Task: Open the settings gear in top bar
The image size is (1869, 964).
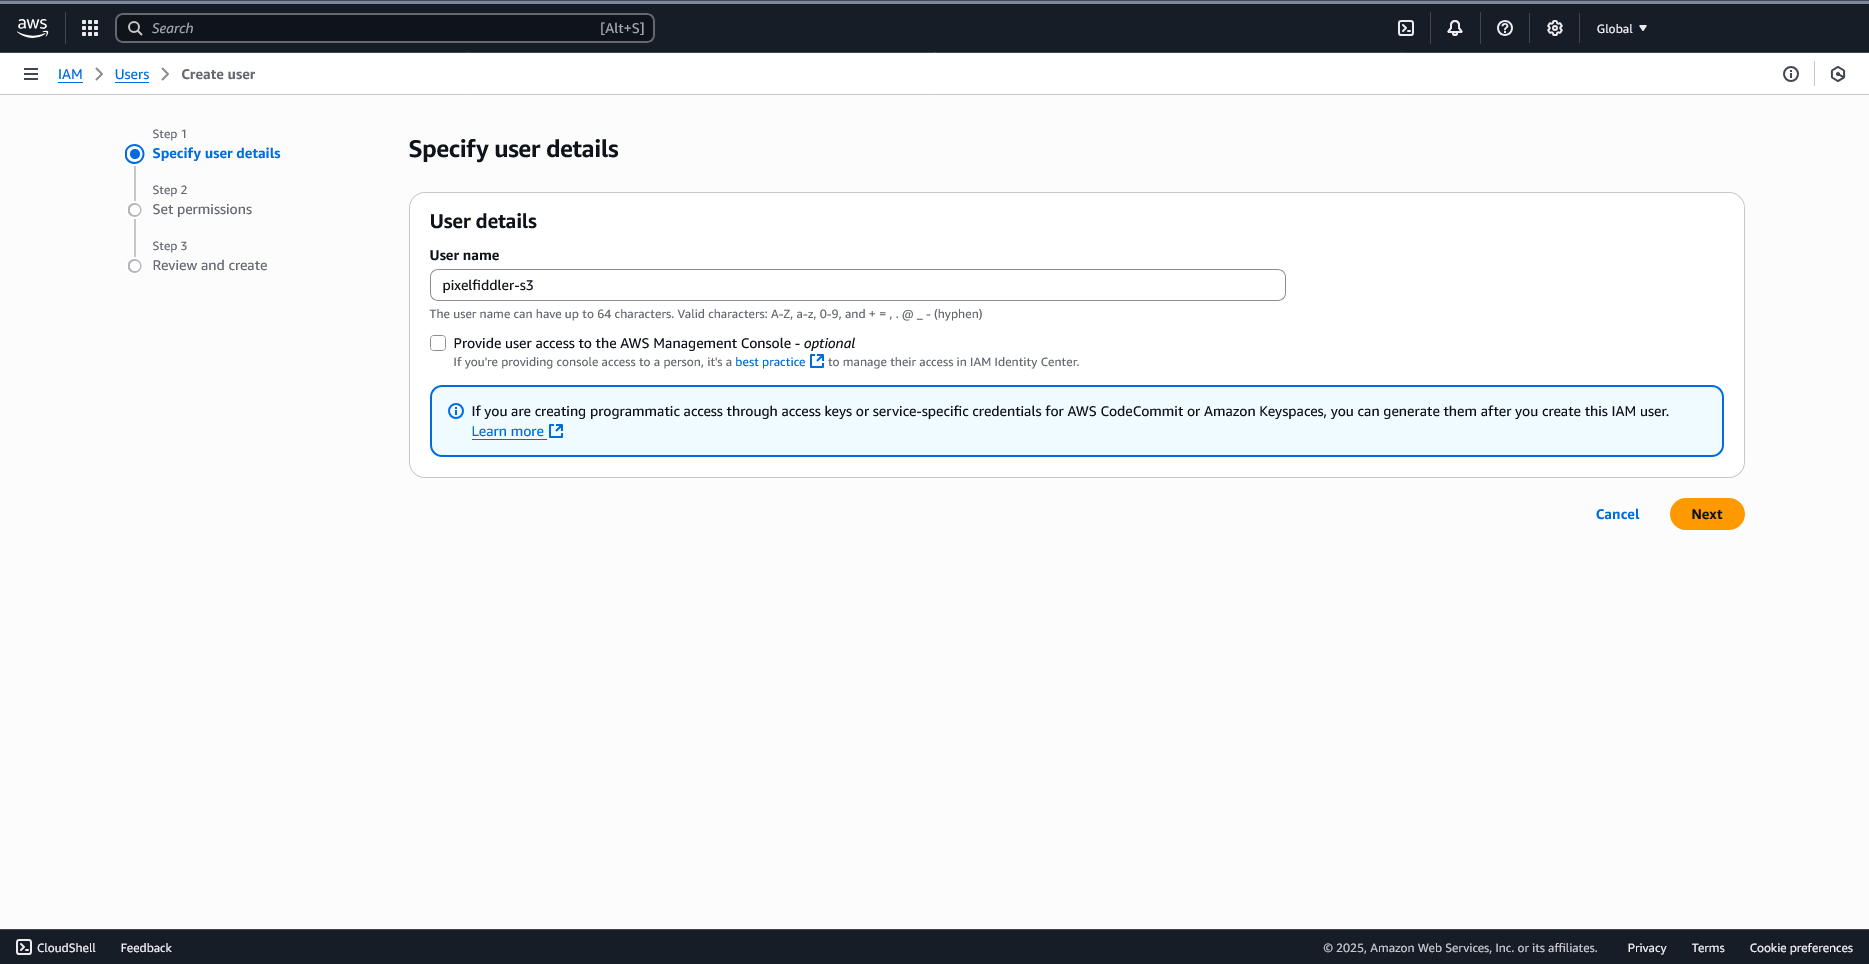Action: [1555, 28]
